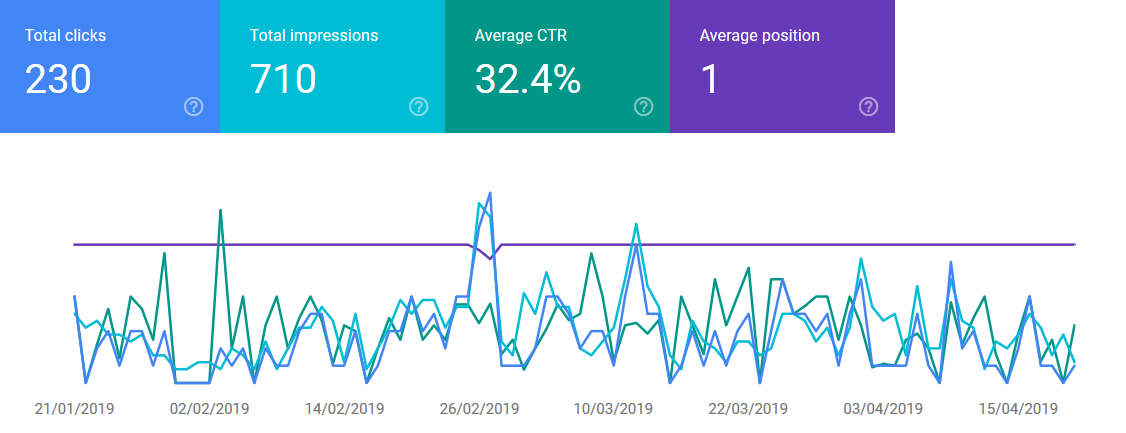Toggle the Total impressions metric card
This screenshot has height=433, width=1126.
pyautogui.click(x=332, y=66)
